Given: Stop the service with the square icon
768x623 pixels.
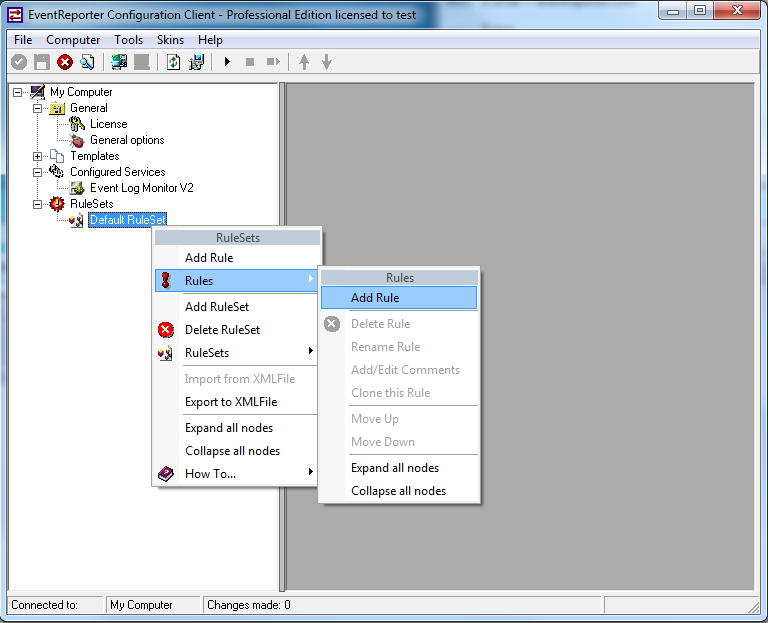Looking at the screenshot, I should click(x=250, y=62).
